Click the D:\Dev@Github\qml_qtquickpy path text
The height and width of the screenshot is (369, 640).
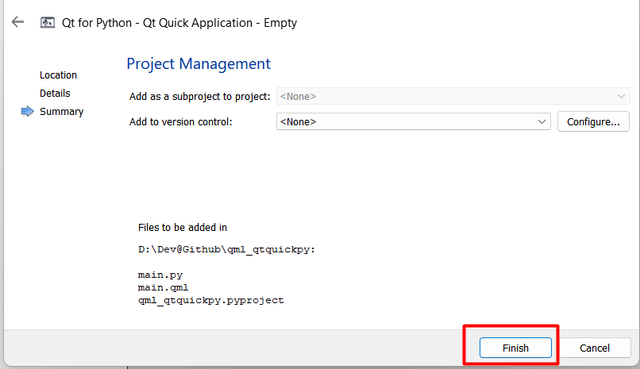point(227,249)
